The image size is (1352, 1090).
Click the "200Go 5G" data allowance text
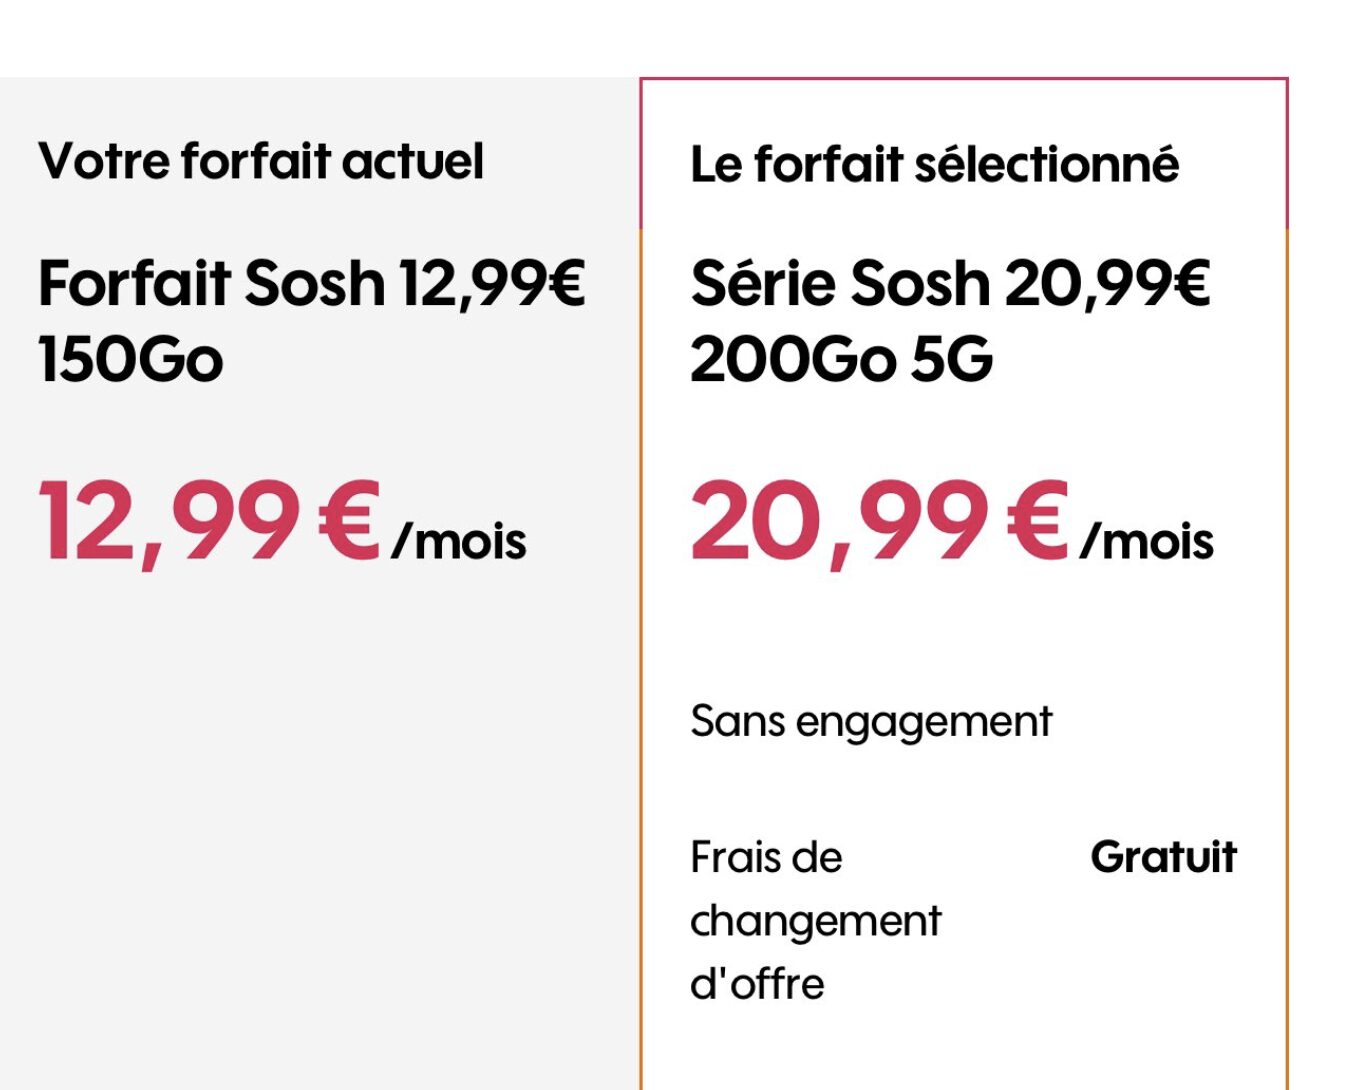tap(841, 359)
